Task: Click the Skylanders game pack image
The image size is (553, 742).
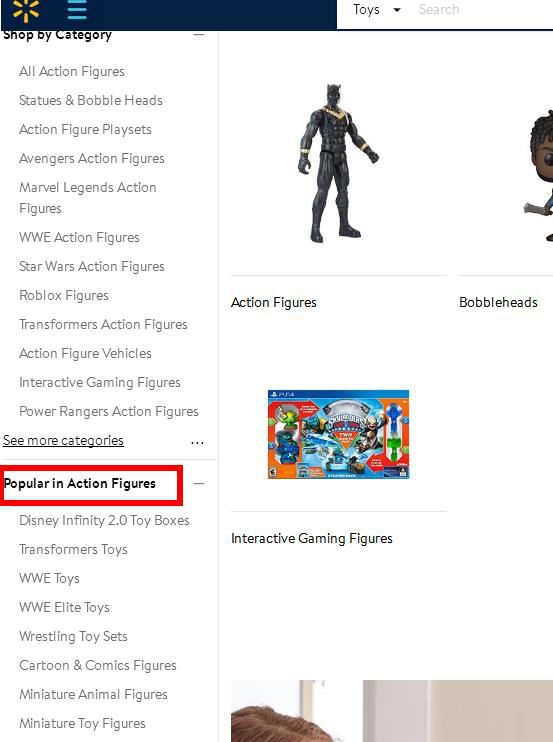Action: tap(338, 434)
